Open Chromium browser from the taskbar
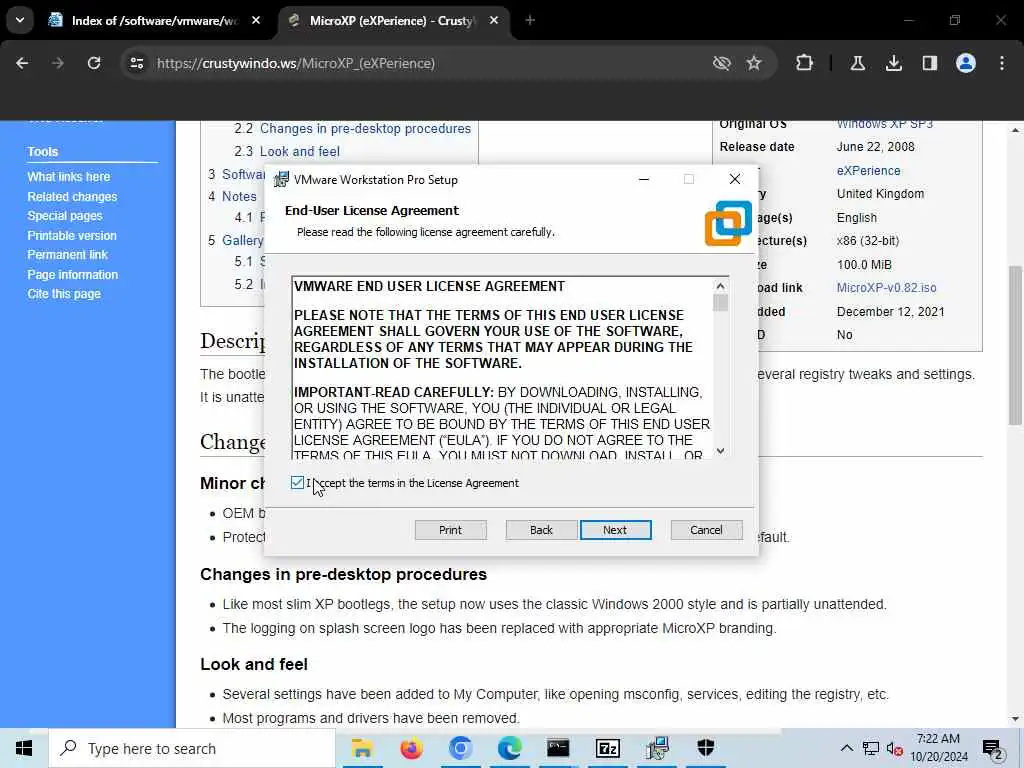Image resolution: width=1024 pixels, height=768 pixels. pyautogui.click(x=460, y=748)
